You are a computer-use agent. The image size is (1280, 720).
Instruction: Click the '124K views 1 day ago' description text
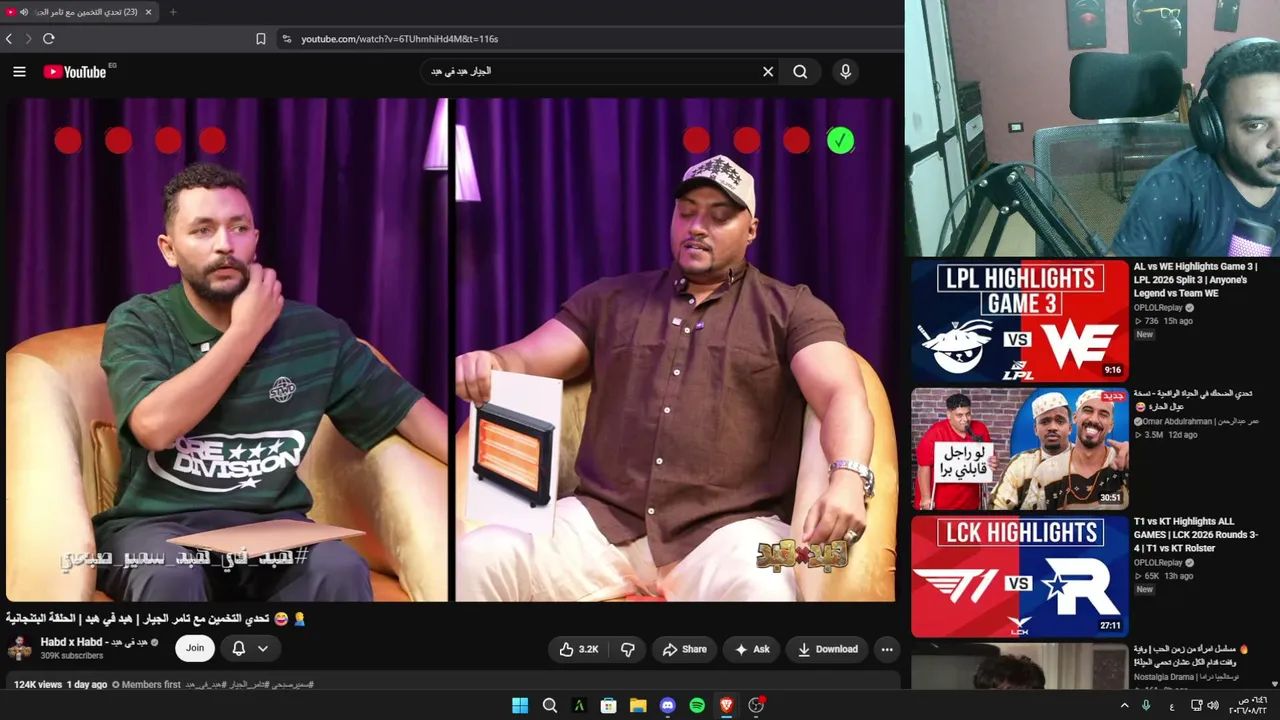click(60, 685)
